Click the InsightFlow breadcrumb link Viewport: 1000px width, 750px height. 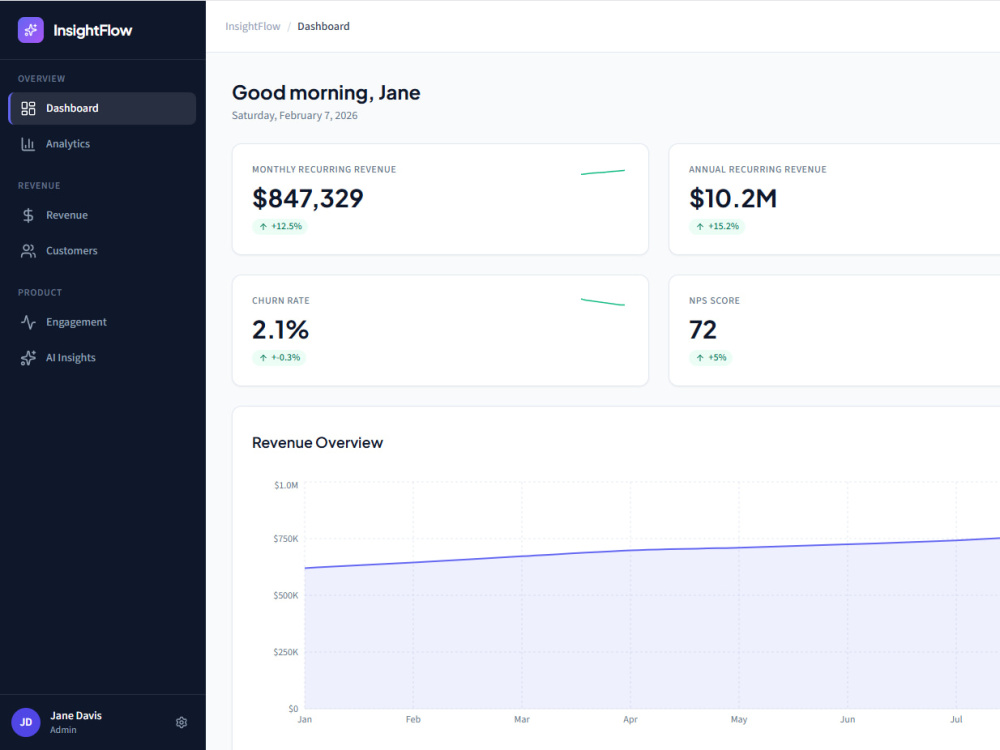coord(253,26)
